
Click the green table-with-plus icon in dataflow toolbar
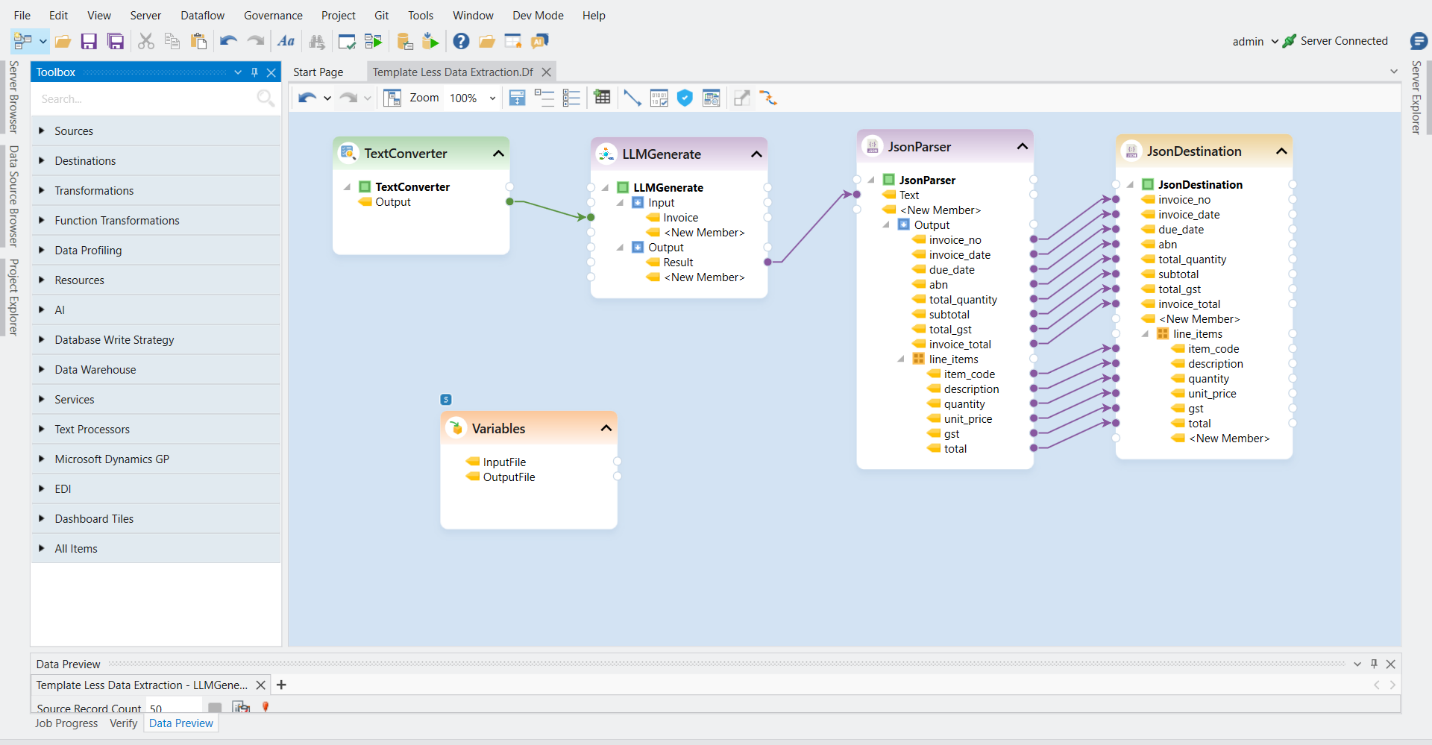pos(602,98)
